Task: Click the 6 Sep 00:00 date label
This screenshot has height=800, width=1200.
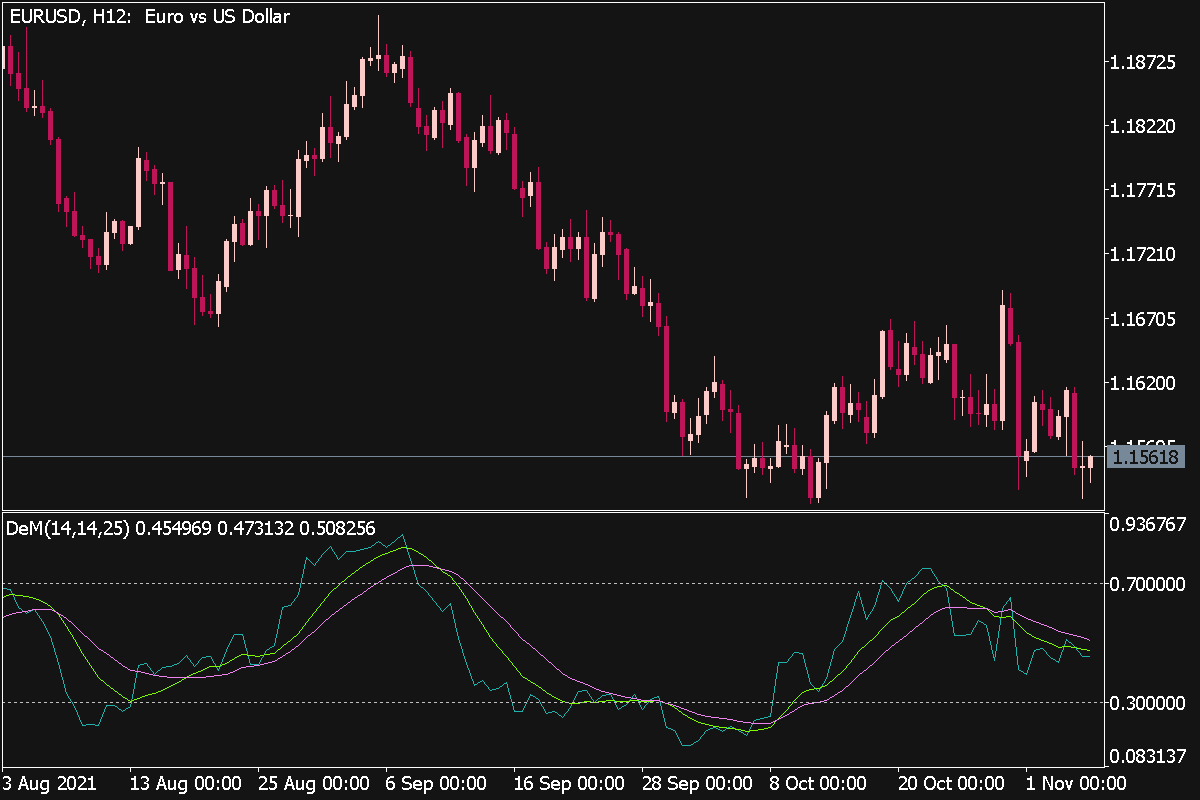Action: [x=436, y=782]
